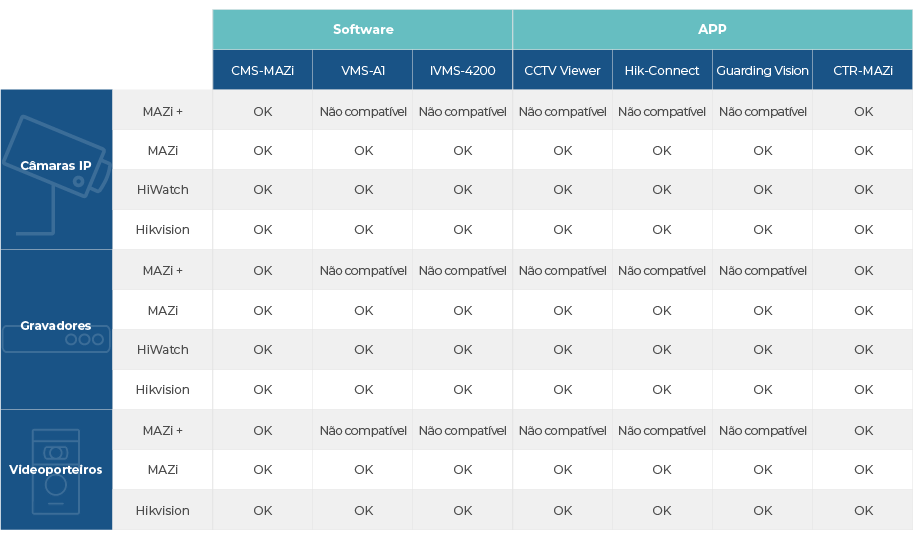
Task: Click the IVMS-4200 column header
Action: 462,70
